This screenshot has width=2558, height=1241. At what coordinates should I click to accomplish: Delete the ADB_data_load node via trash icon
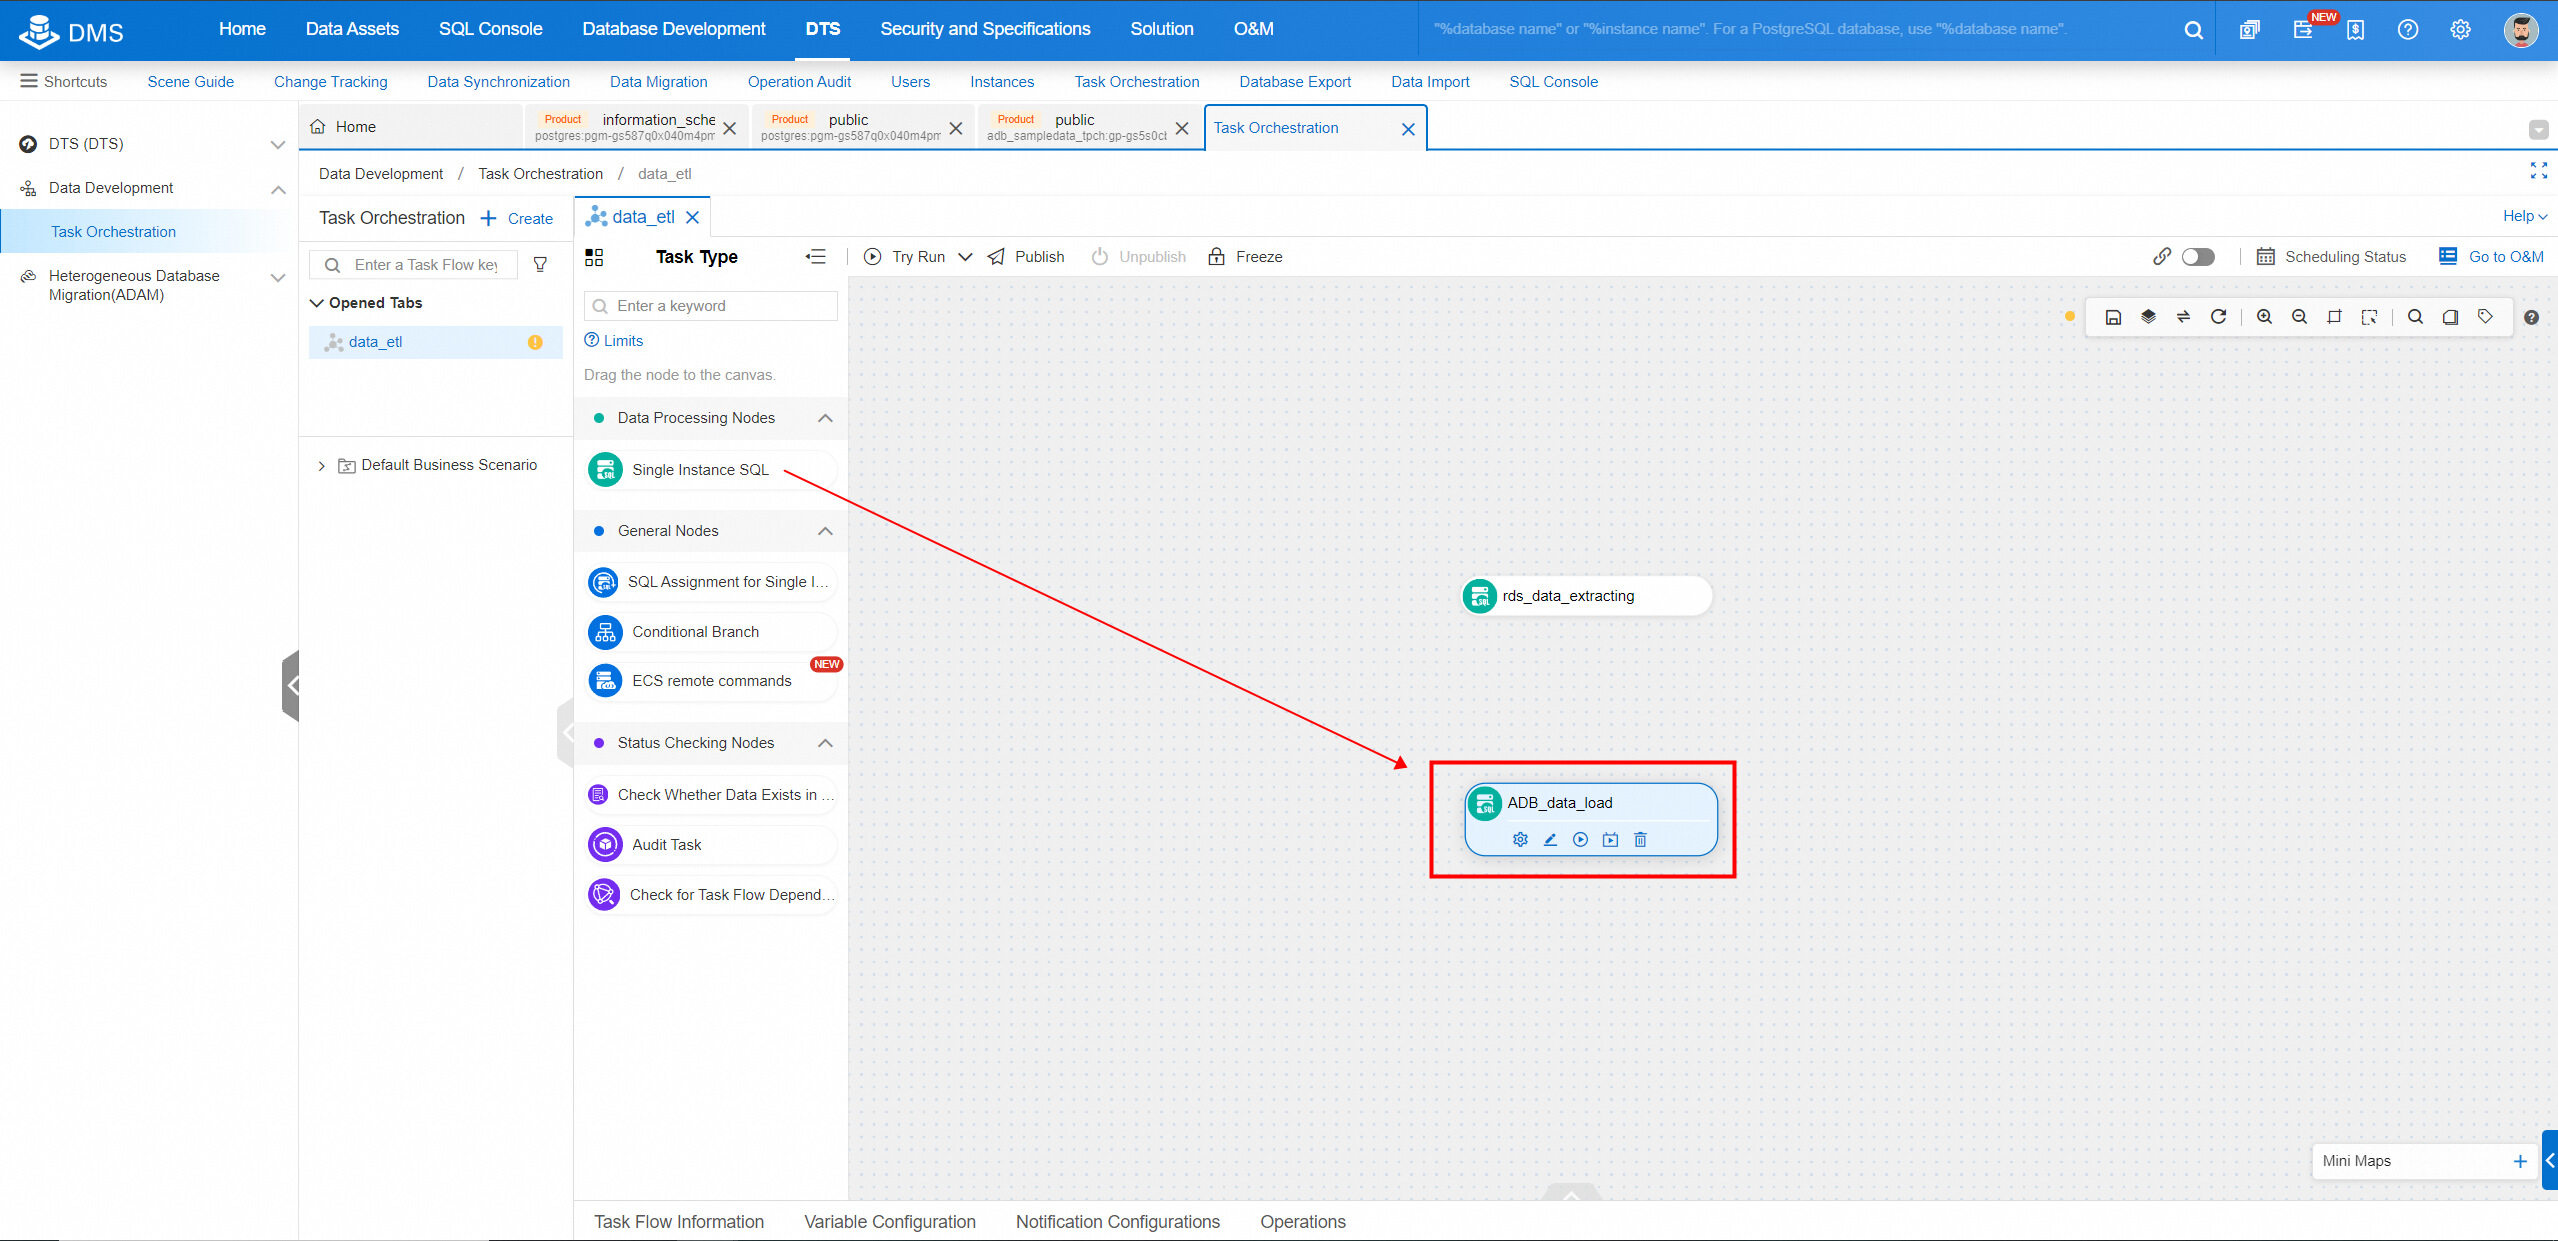pos(1640,840)
